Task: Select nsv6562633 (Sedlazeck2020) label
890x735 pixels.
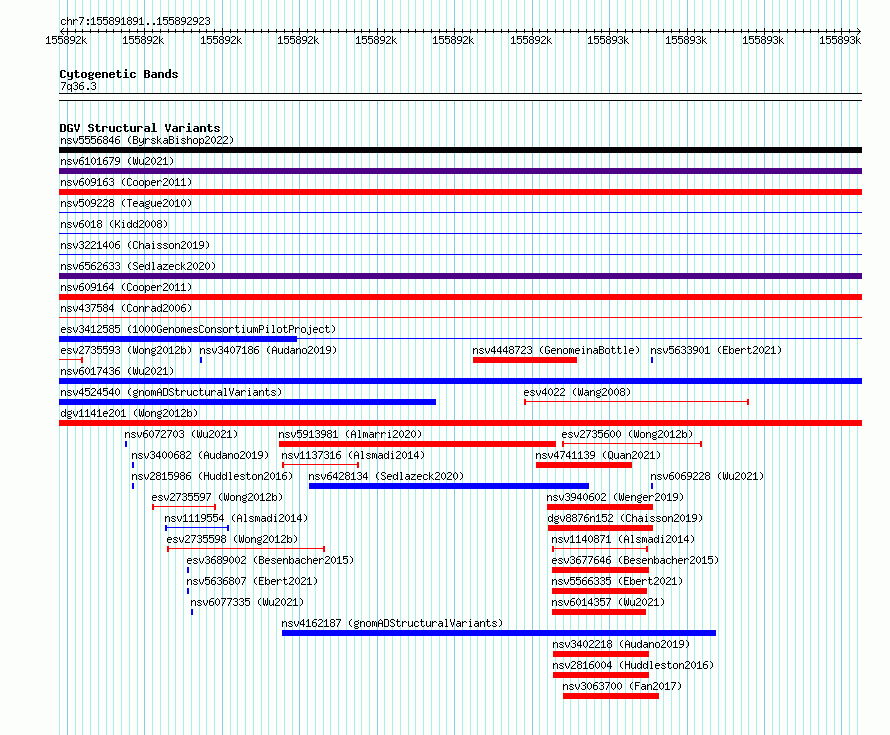Action: tap(138, 266)
